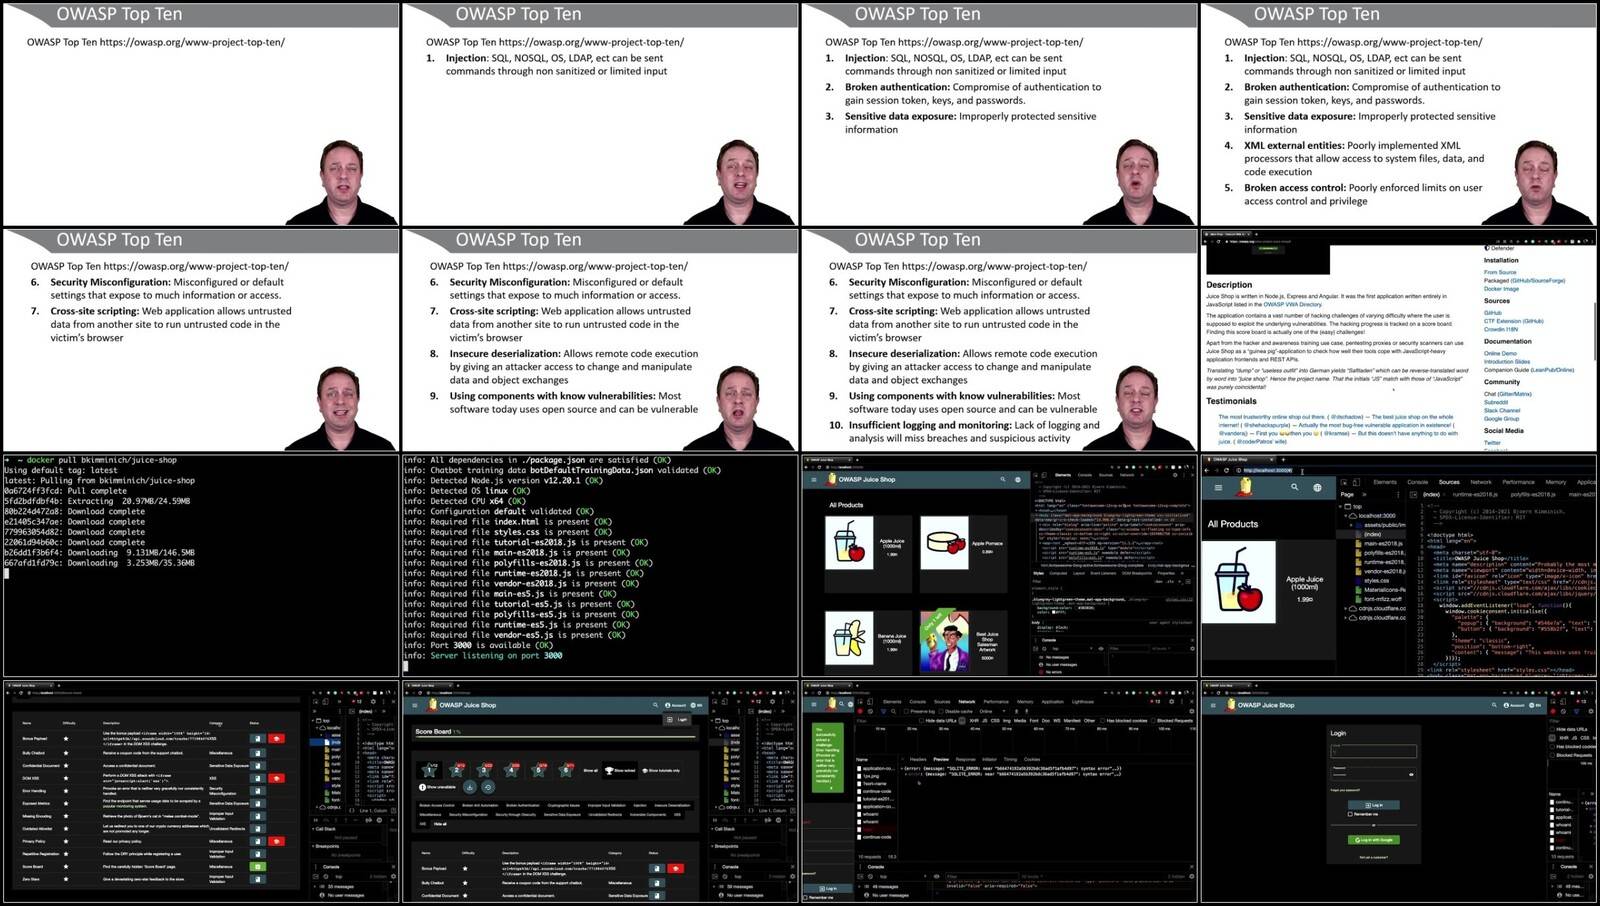The height and width of the screenshot is (906, 1600).
Task: Click the red button in Privacy Policy row
Action: click(x=277, y=841)
